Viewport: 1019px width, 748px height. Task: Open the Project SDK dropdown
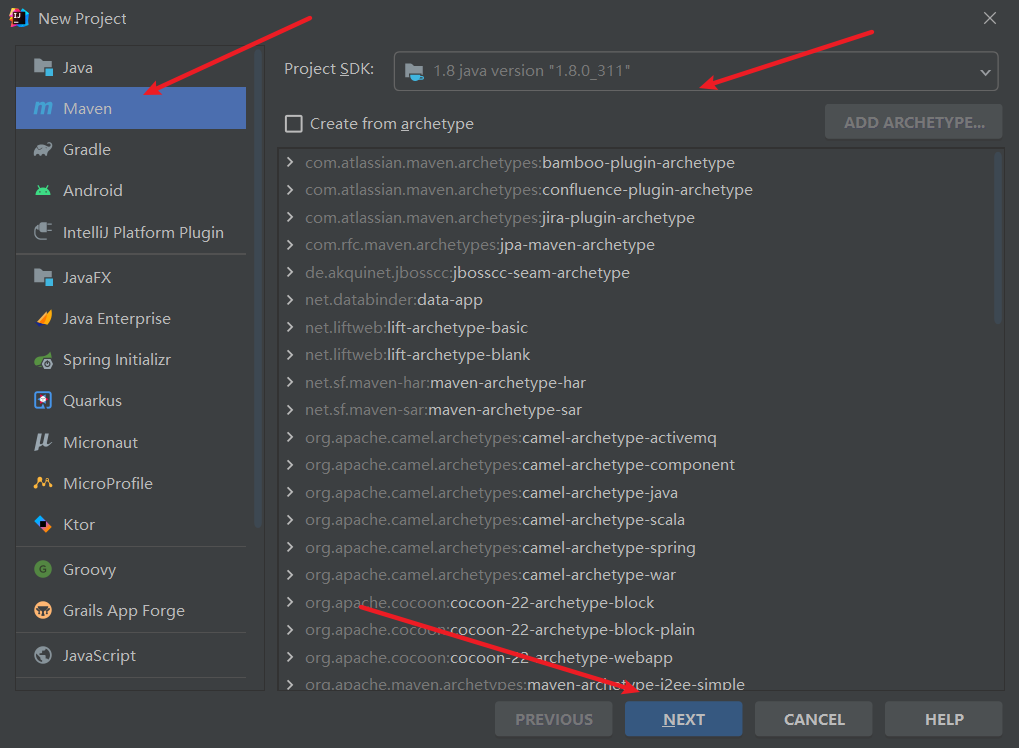point(696,72)
